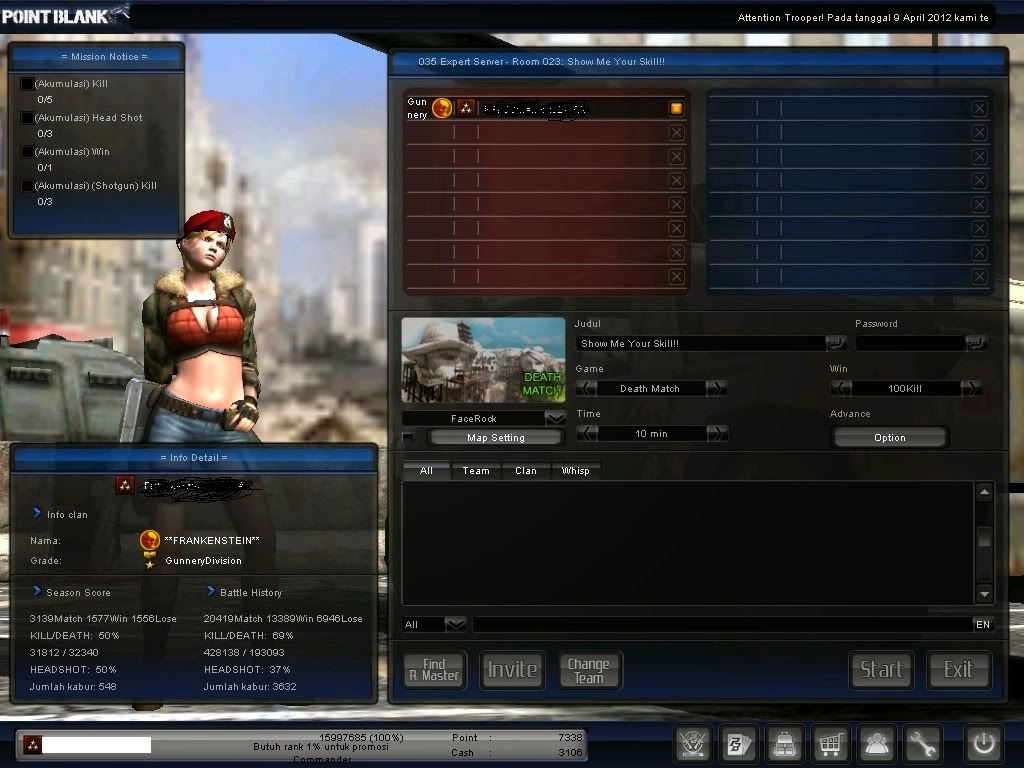Open the PB mission cards icon
This screenshot has width=1024, height=768.
pos(739,743)
